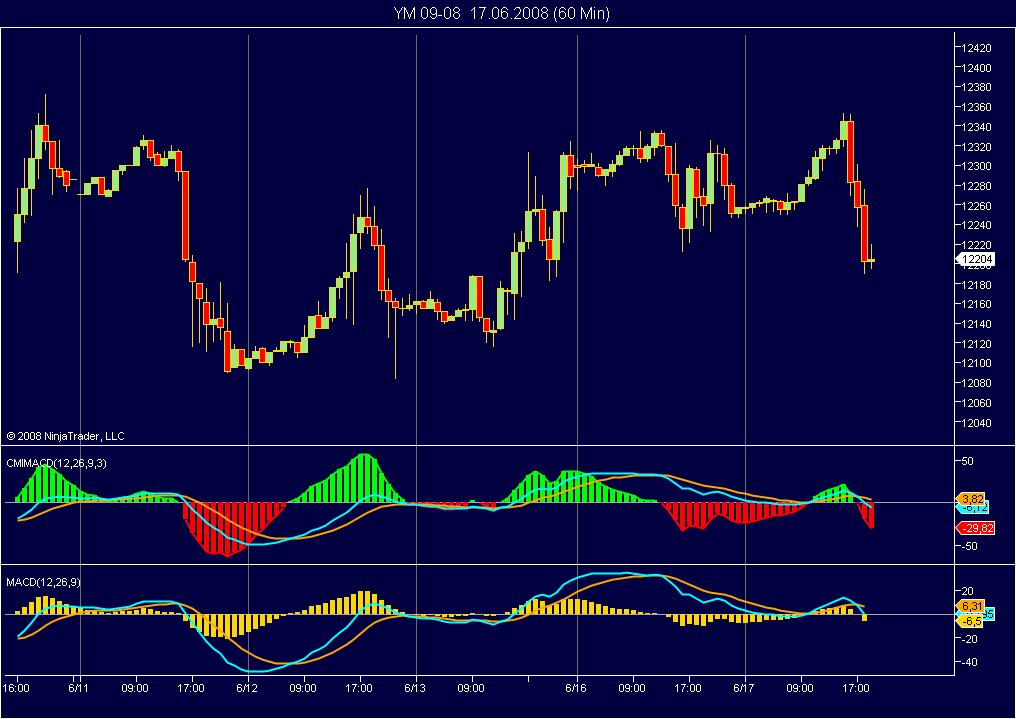
Task: Click the 20 label on MACD axis
Action: coord(967,591)
